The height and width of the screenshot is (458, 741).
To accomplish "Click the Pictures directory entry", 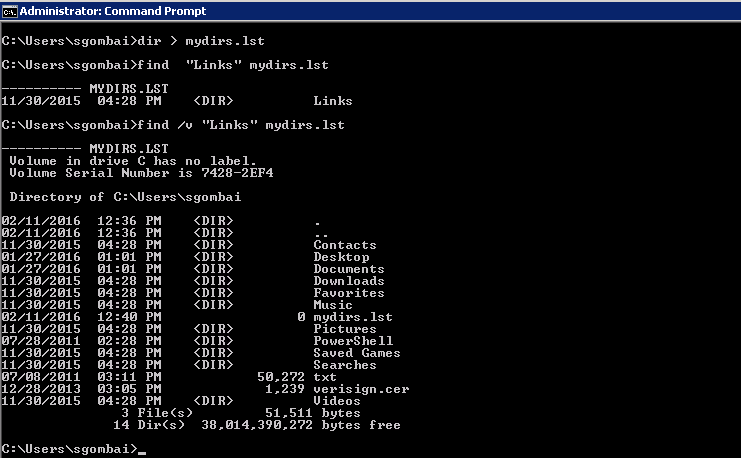I will 189,328.
